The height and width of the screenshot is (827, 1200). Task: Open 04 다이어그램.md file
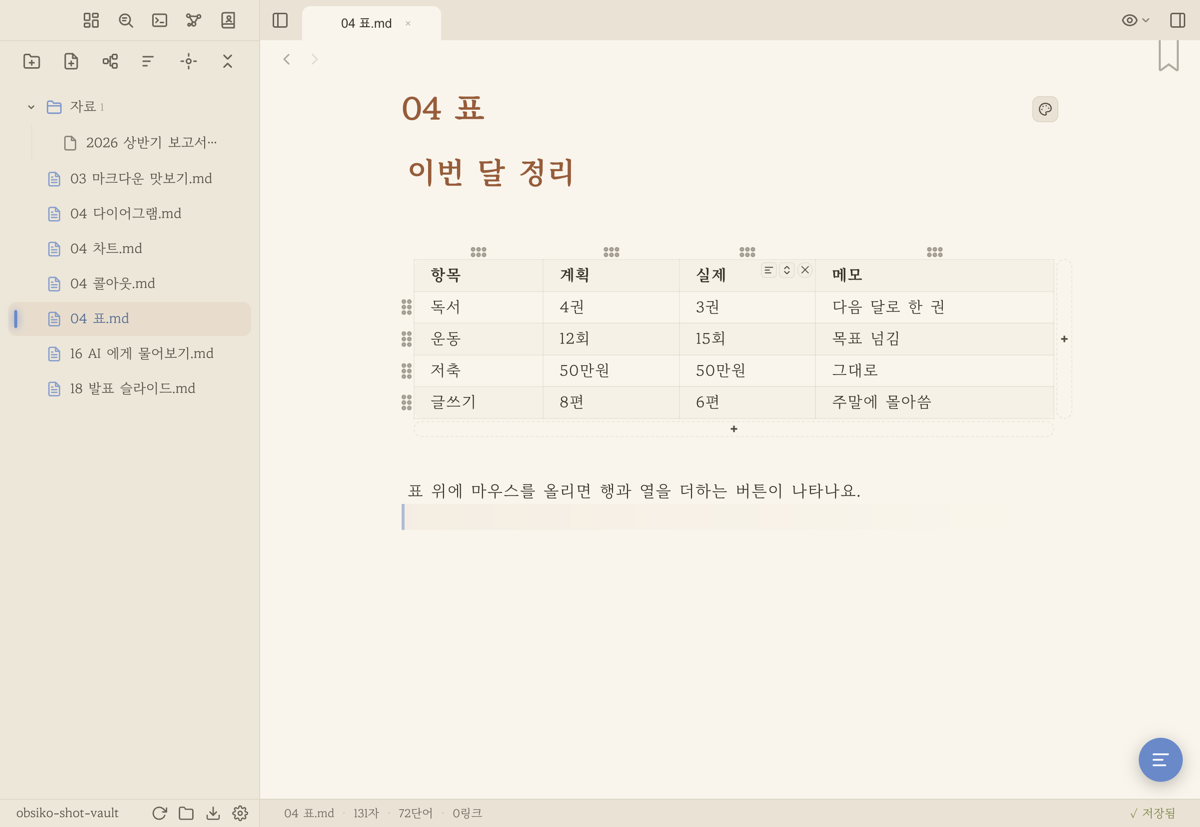130,213
